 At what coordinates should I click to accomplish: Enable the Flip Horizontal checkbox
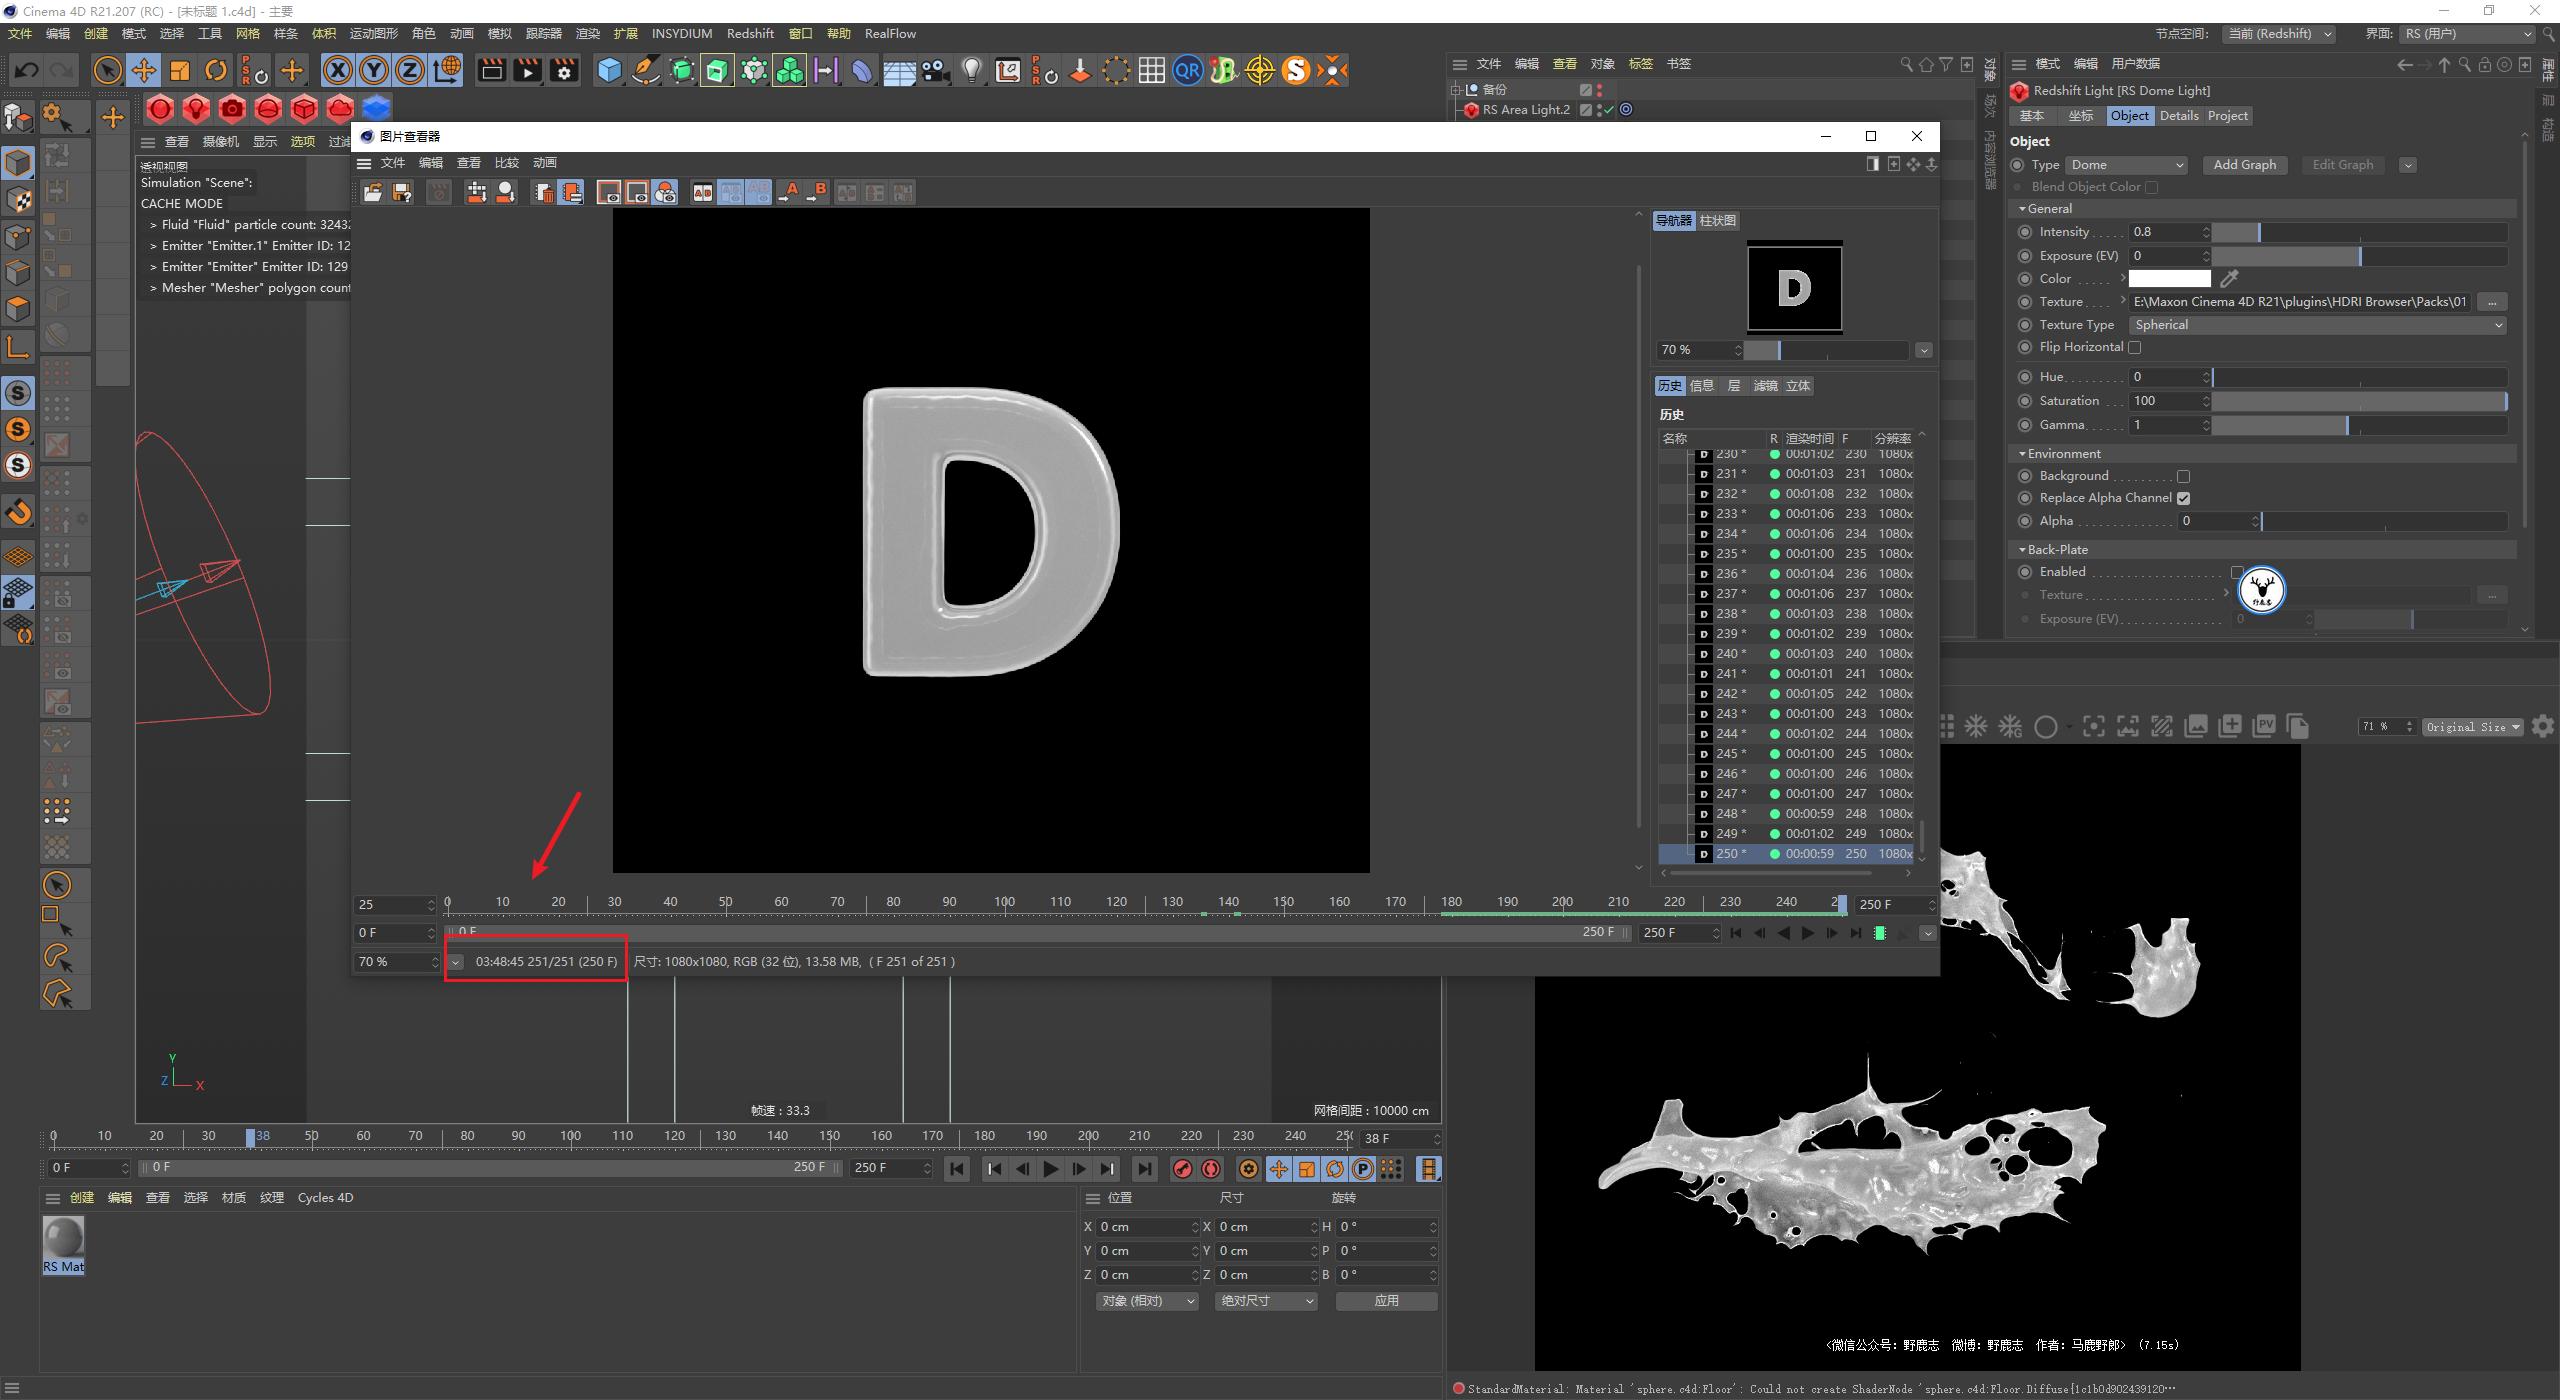[2135, 347]
